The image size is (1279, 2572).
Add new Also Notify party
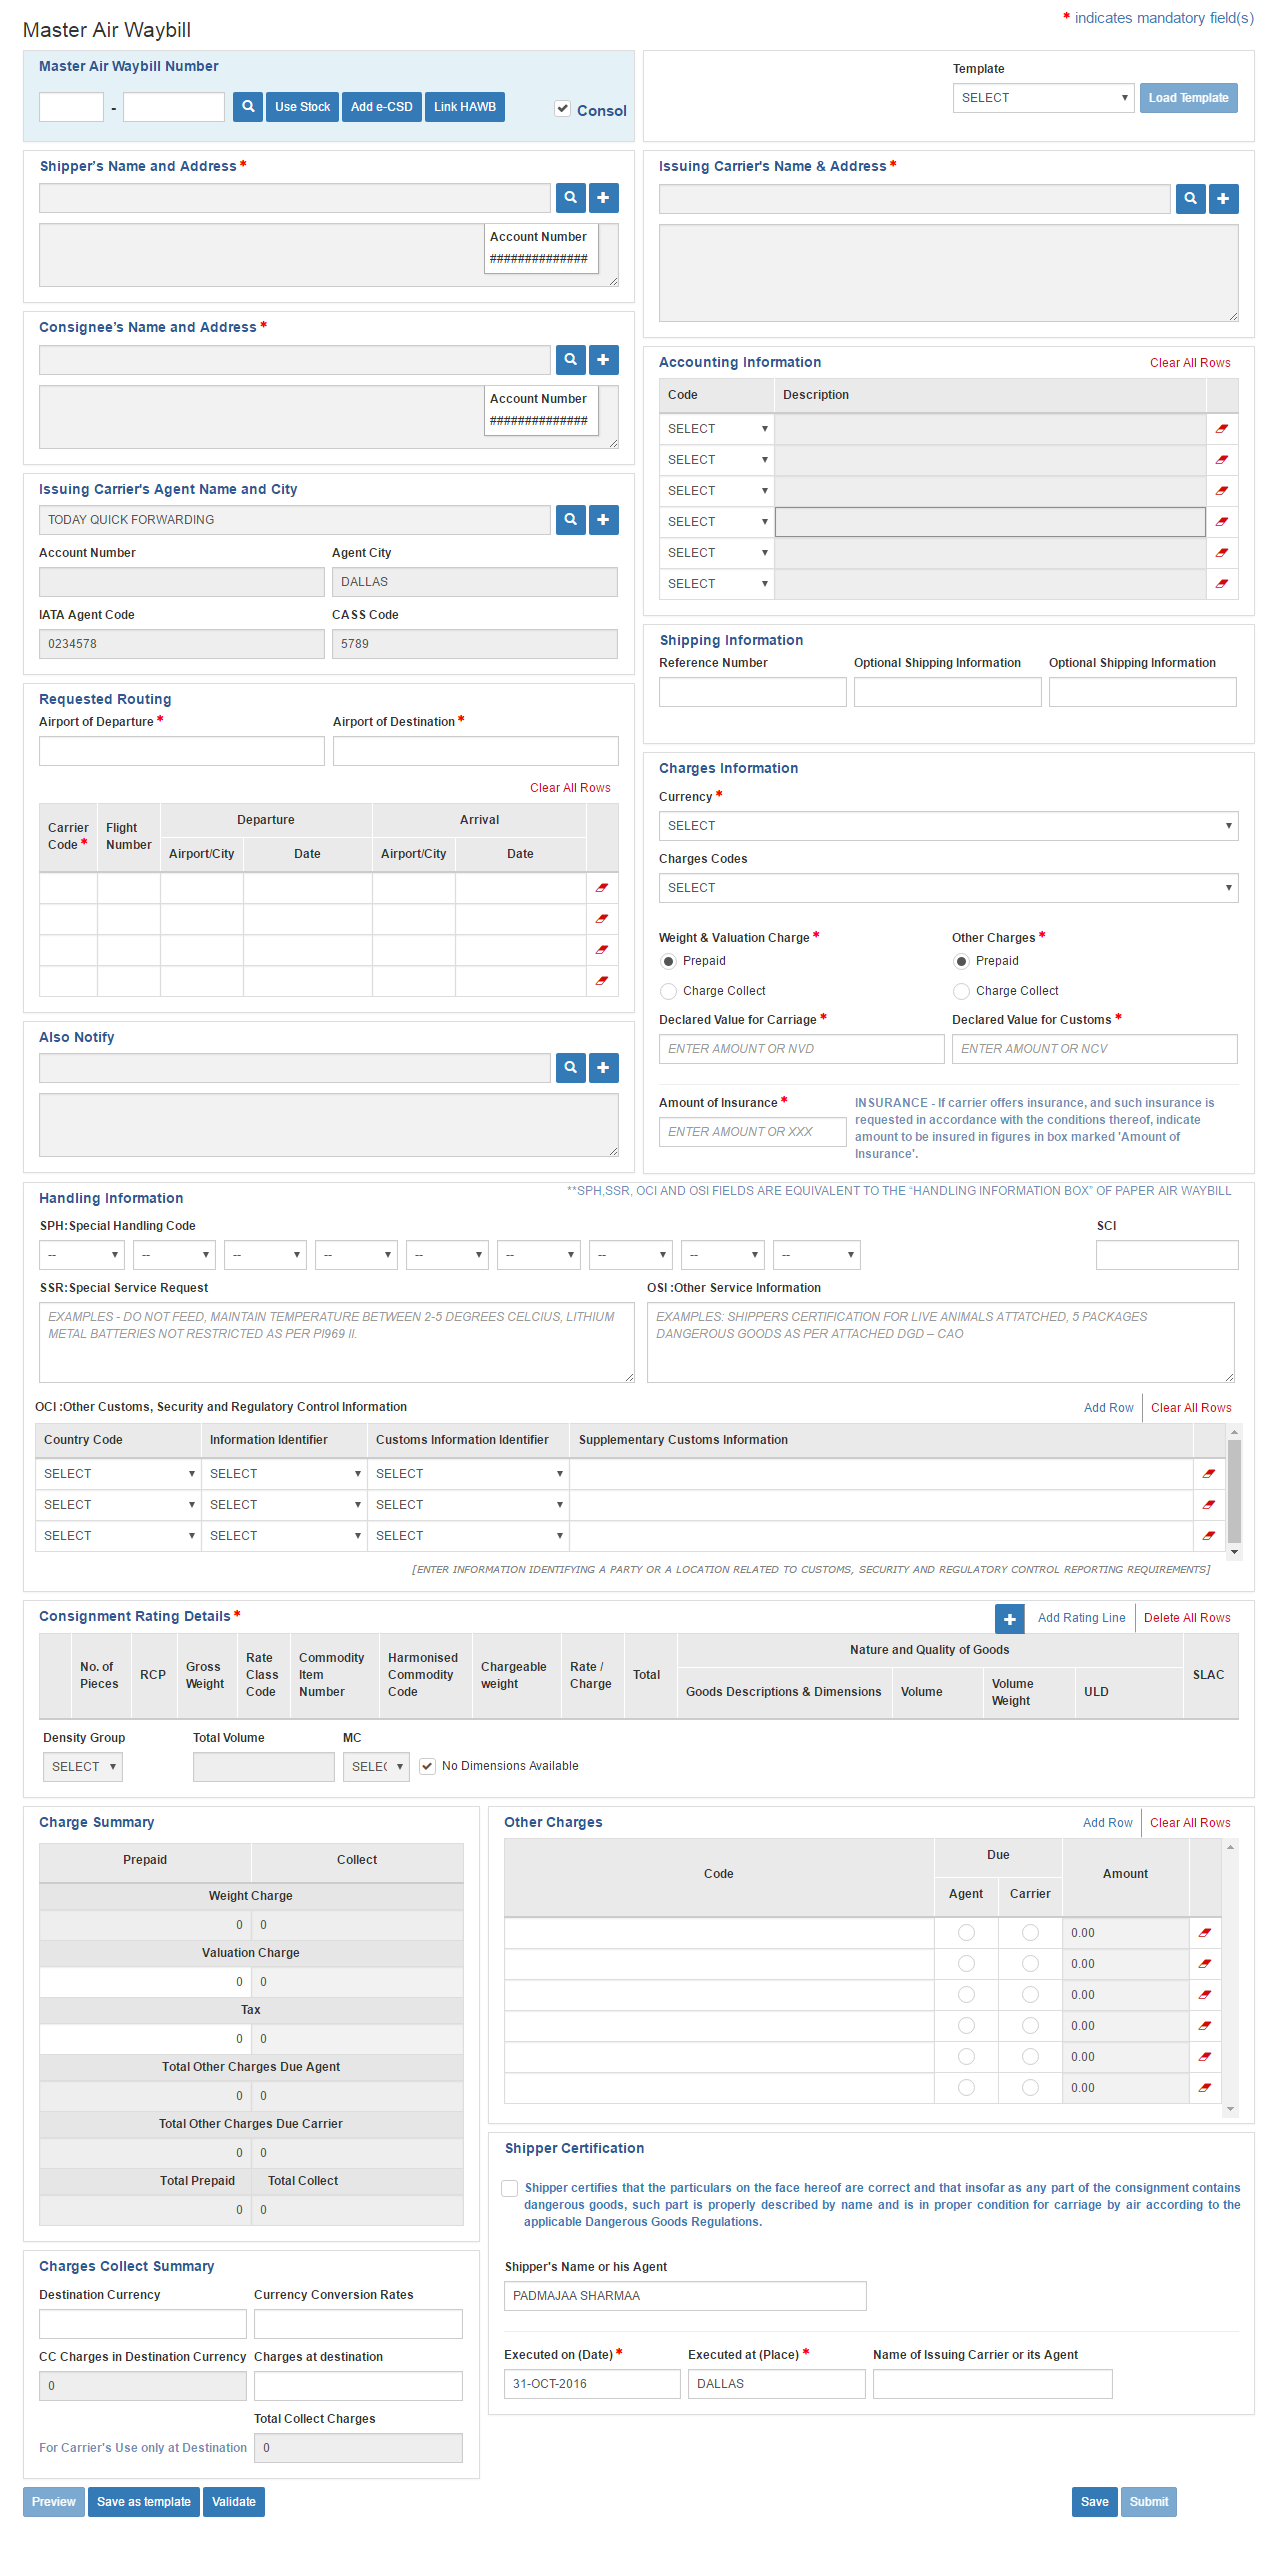[604, 1068]
